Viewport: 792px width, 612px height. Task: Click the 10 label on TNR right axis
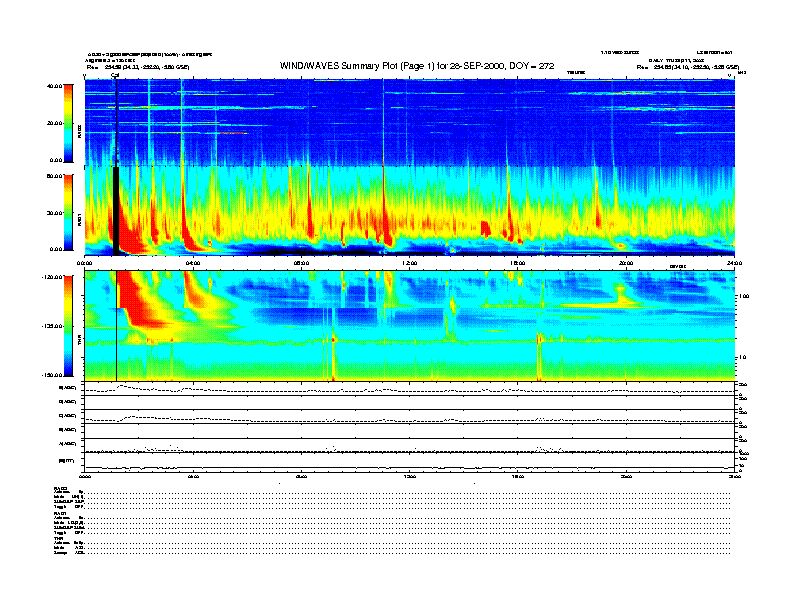click(744, 358)
